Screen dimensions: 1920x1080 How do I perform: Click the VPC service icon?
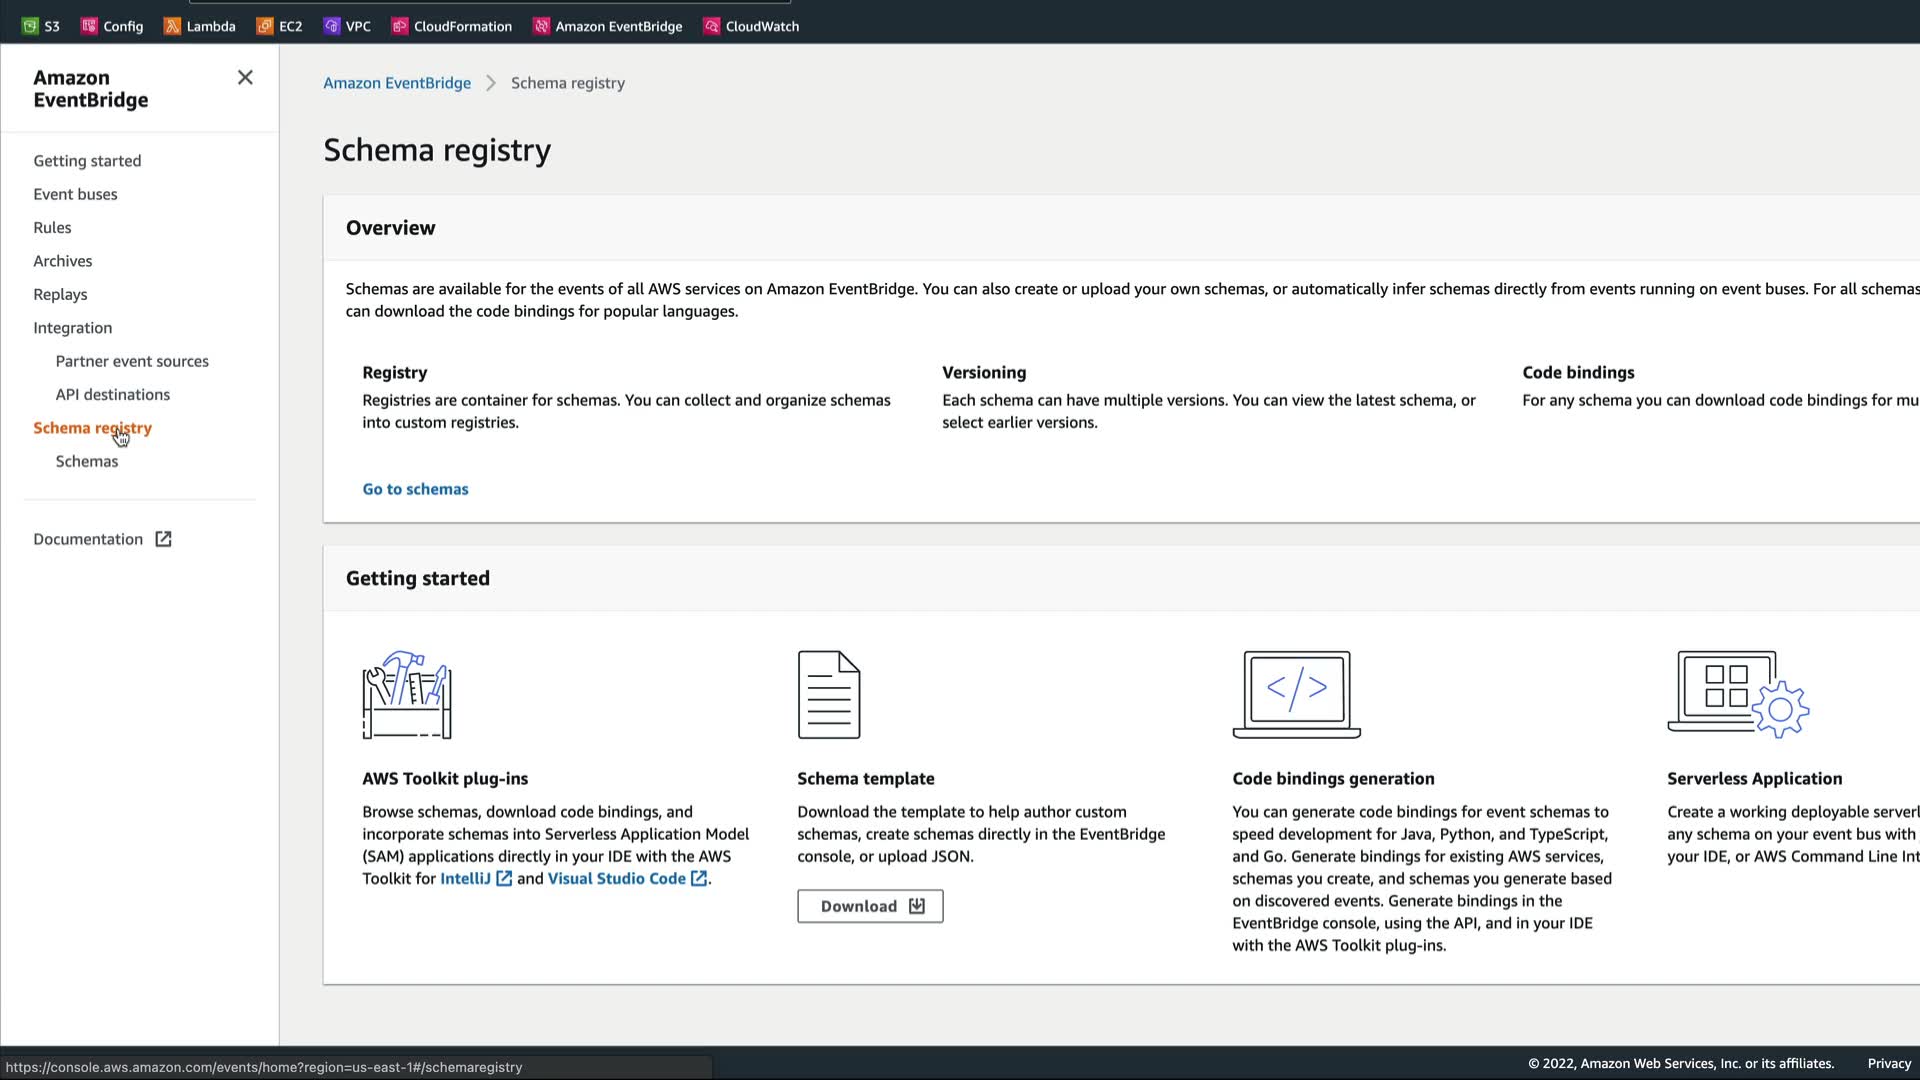click(332, 26)
